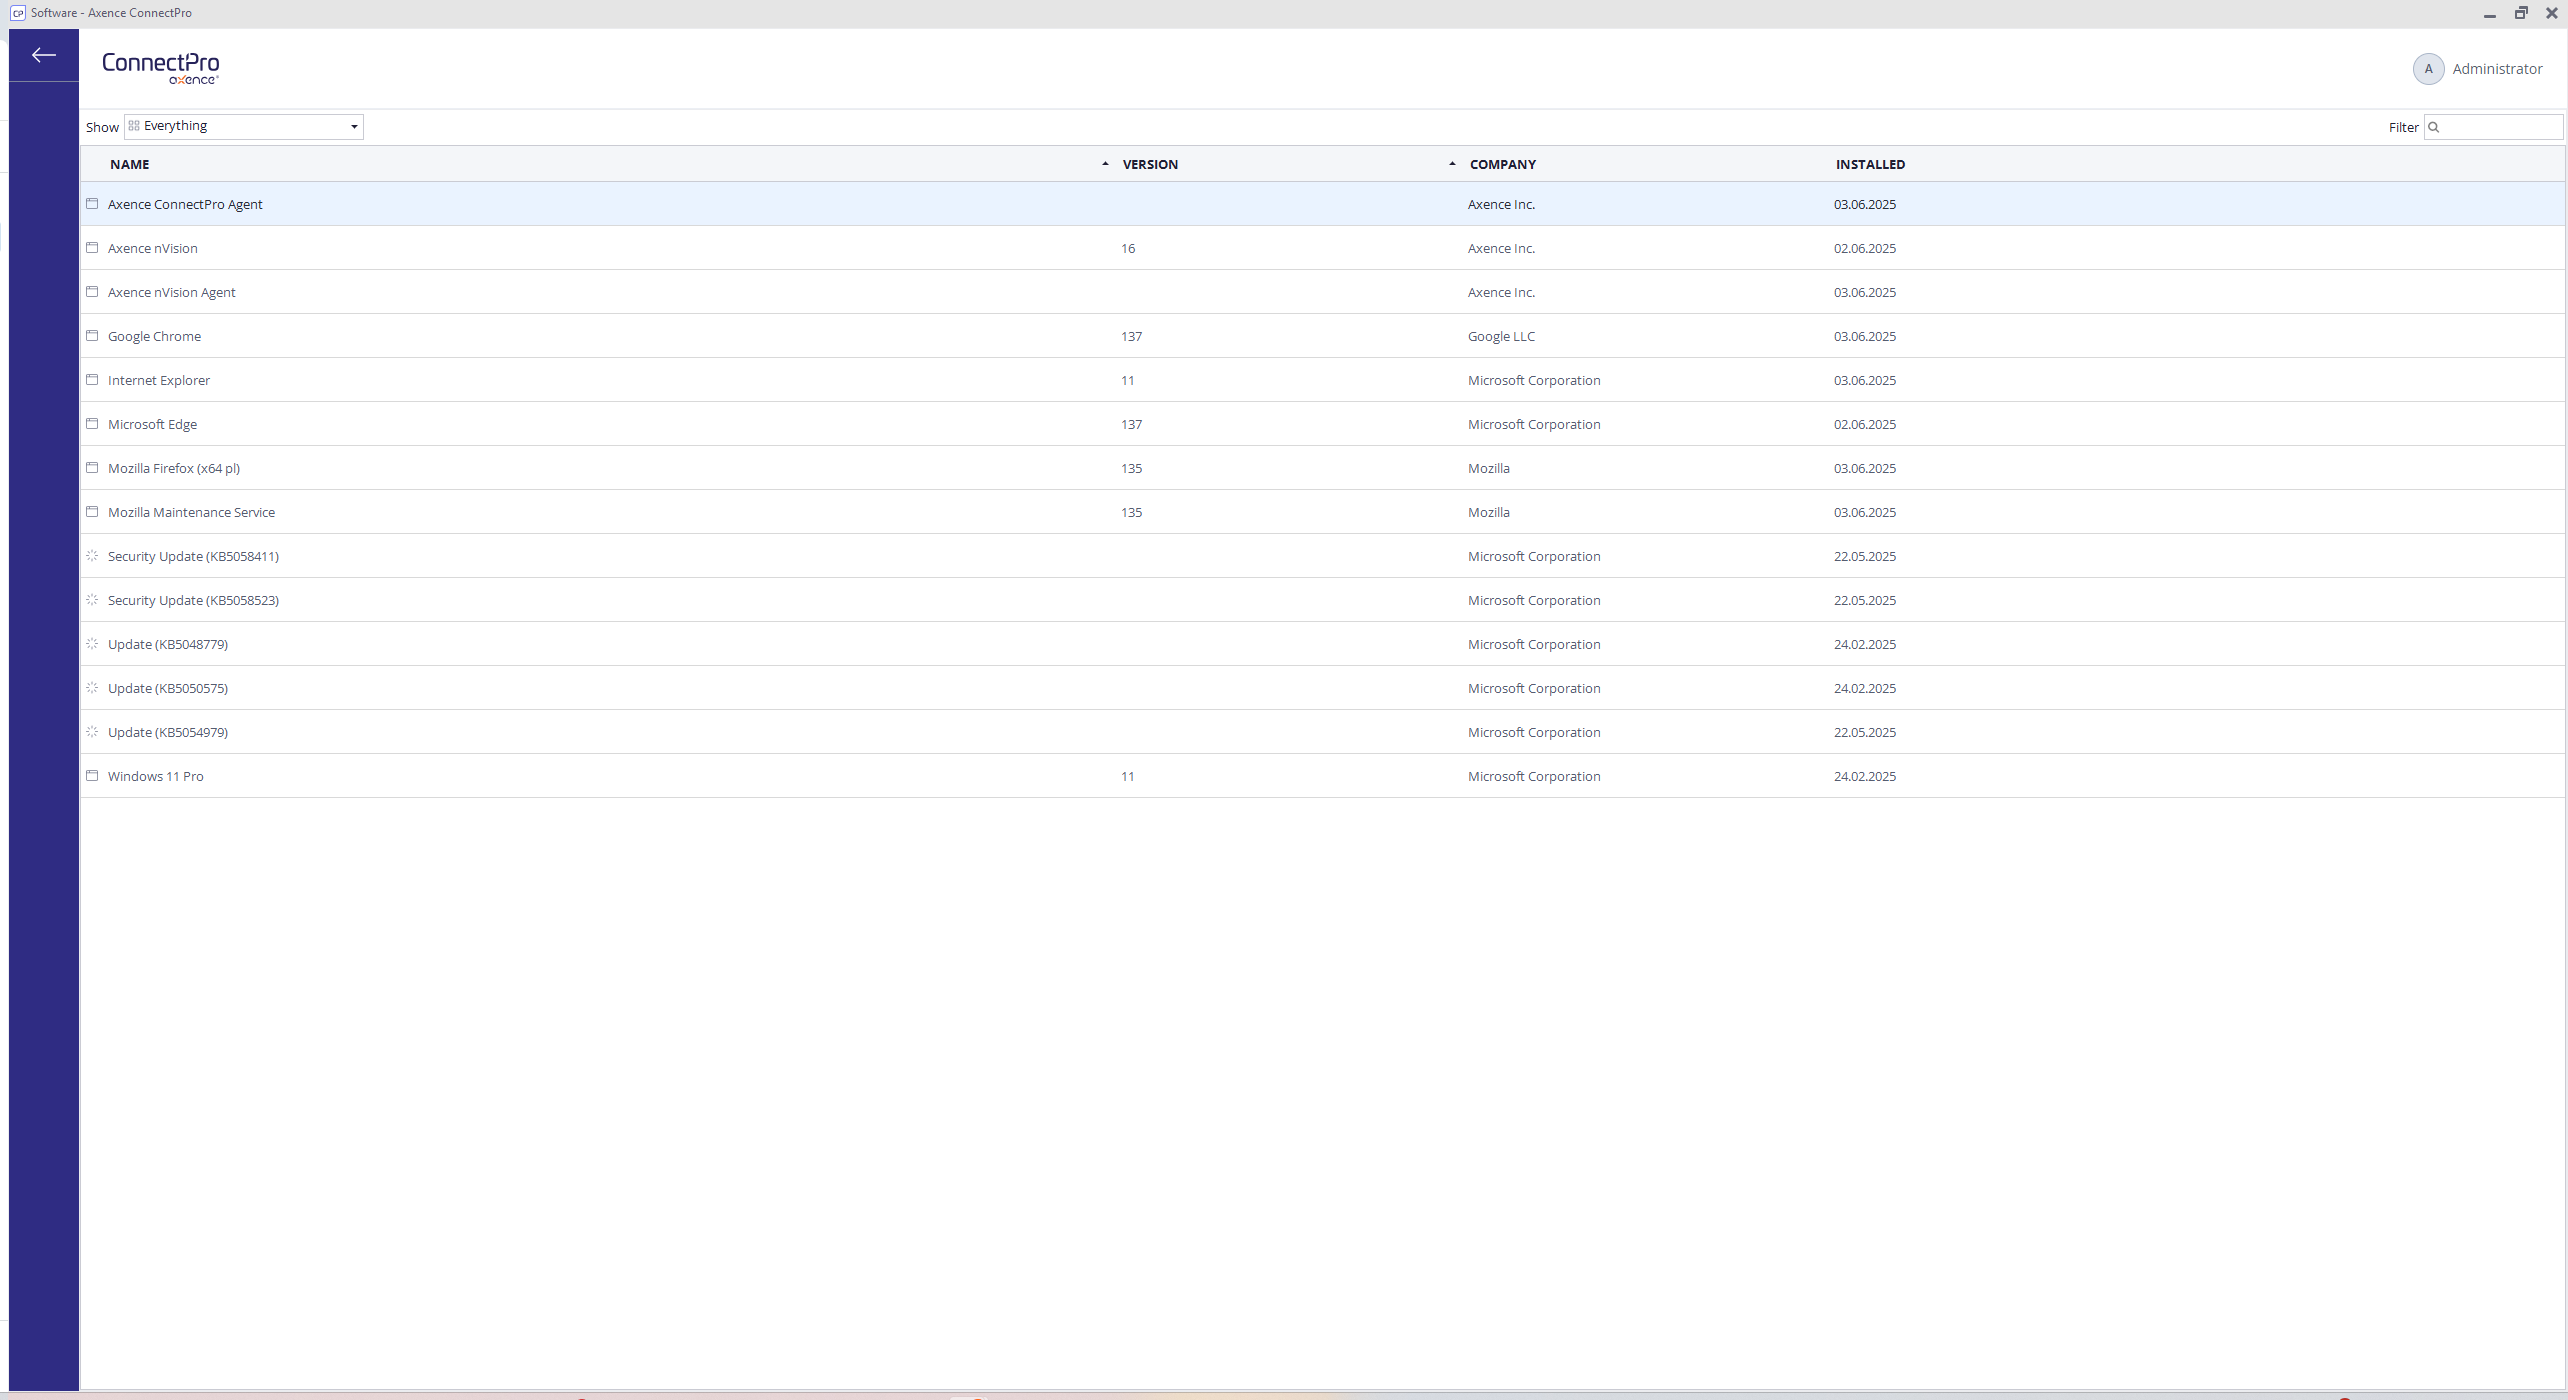Image resolution: width=2568 pixels, height=1400 pixels.
Task: Click the OS icon beside Windows 11 Pro
Action: [x=92, y=776]
